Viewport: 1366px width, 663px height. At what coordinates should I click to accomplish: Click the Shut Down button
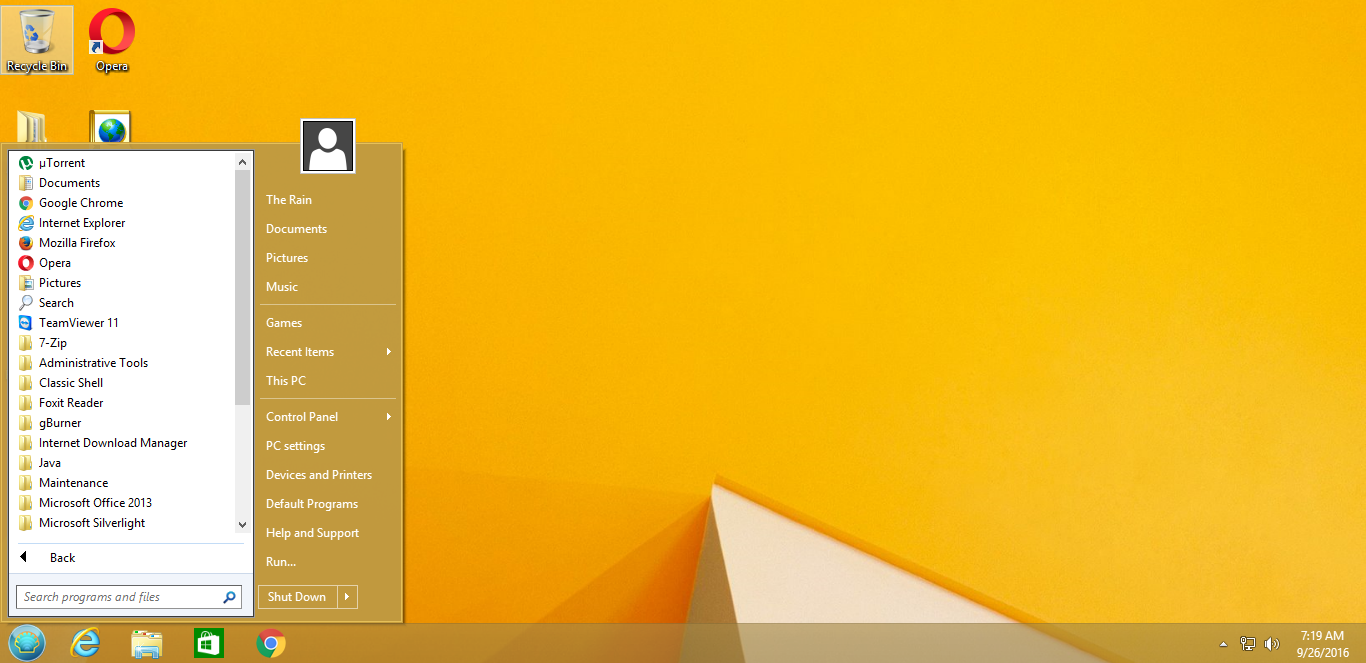click(x=298, y=597)
